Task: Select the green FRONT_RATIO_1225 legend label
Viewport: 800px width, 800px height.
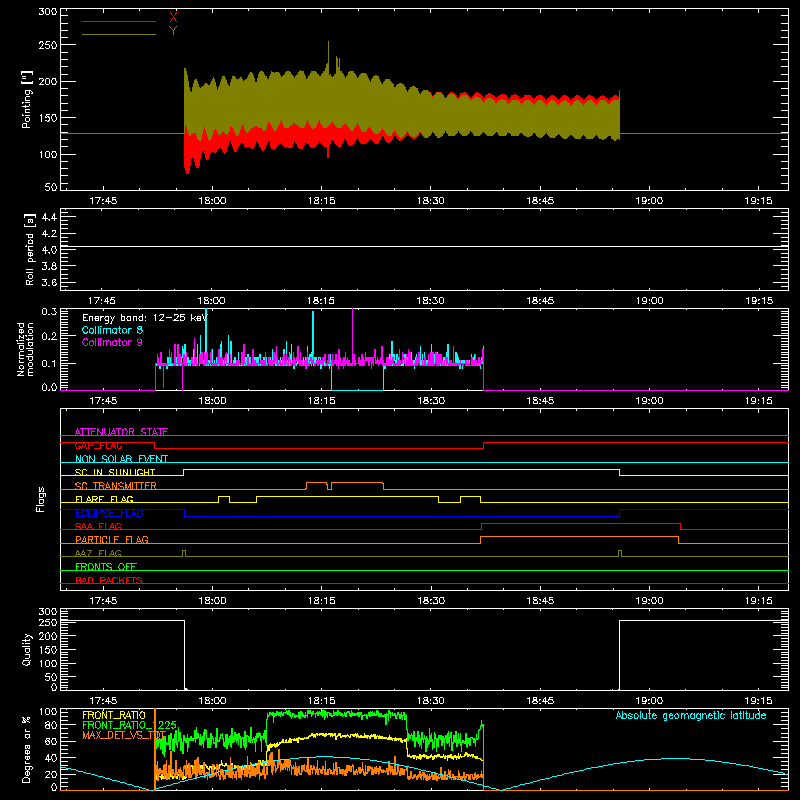Action: [x=129, y=725]
